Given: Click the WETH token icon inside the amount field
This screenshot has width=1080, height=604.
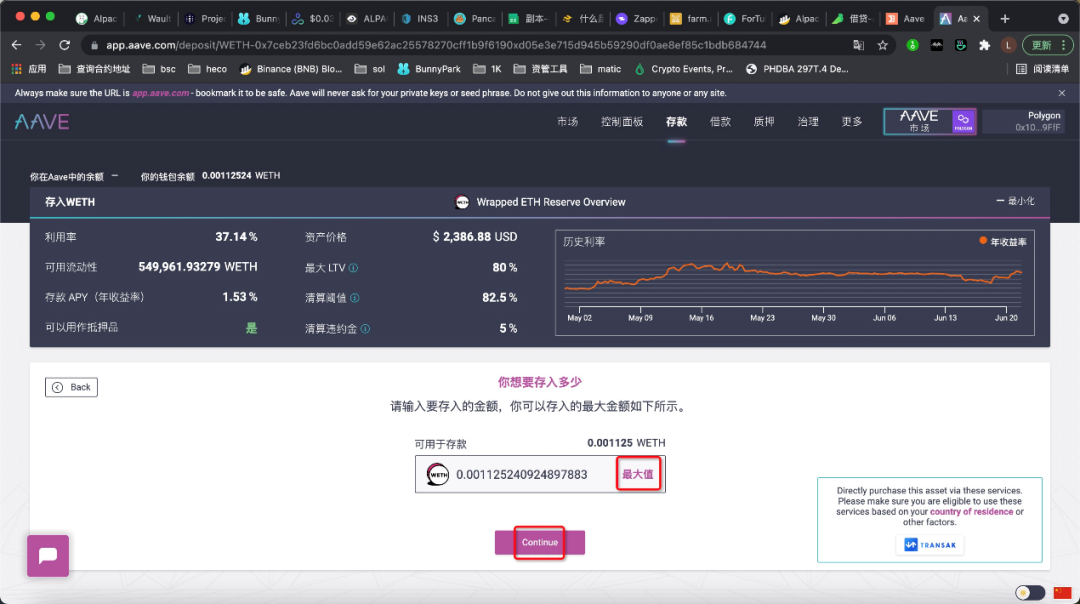Looking at the screenshot, I should point(437,474).
